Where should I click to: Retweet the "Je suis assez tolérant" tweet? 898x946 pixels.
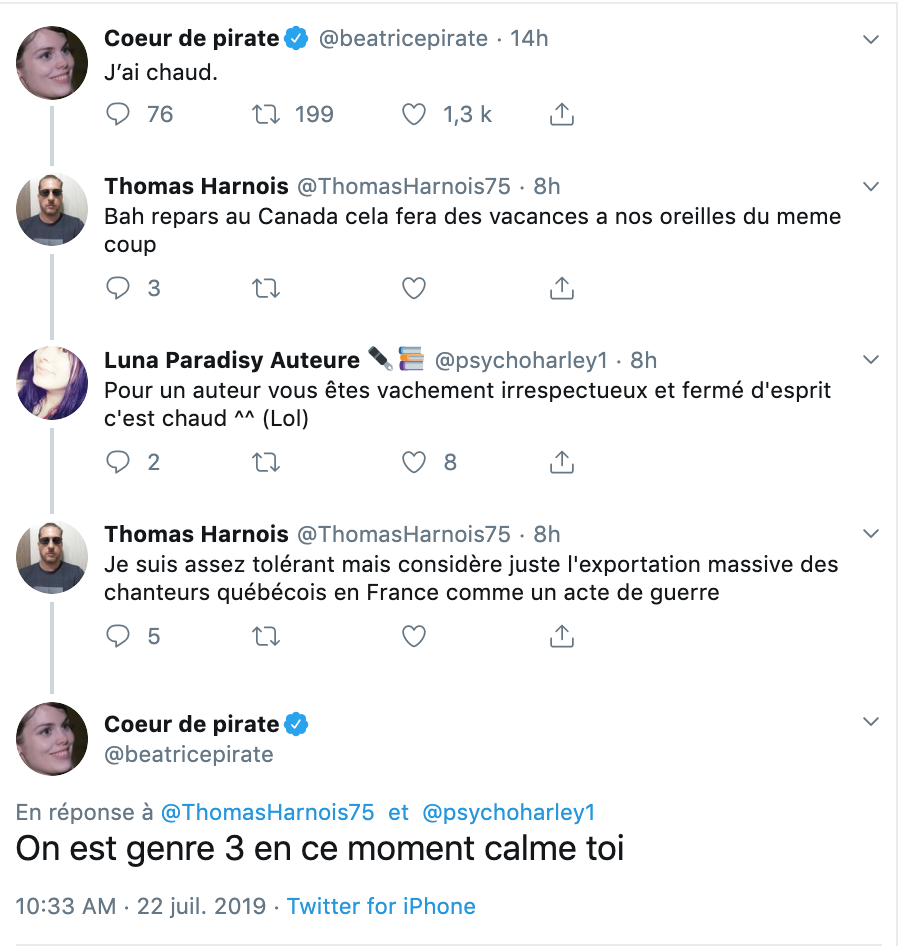[266, 636]
